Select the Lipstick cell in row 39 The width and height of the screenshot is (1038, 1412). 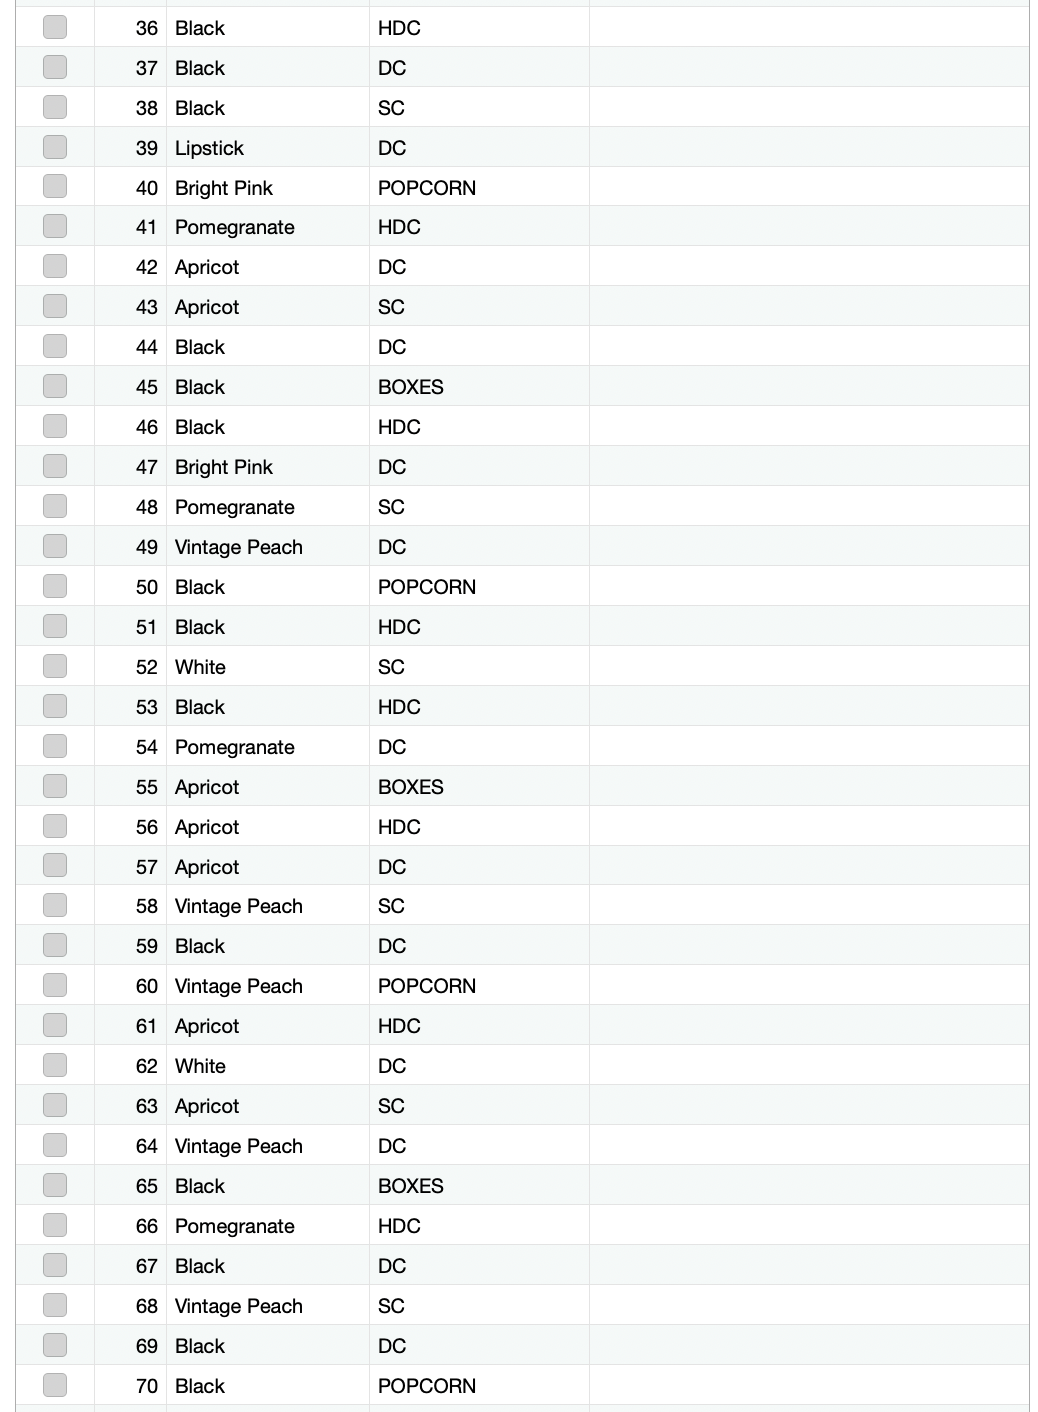tap(268, 147)
